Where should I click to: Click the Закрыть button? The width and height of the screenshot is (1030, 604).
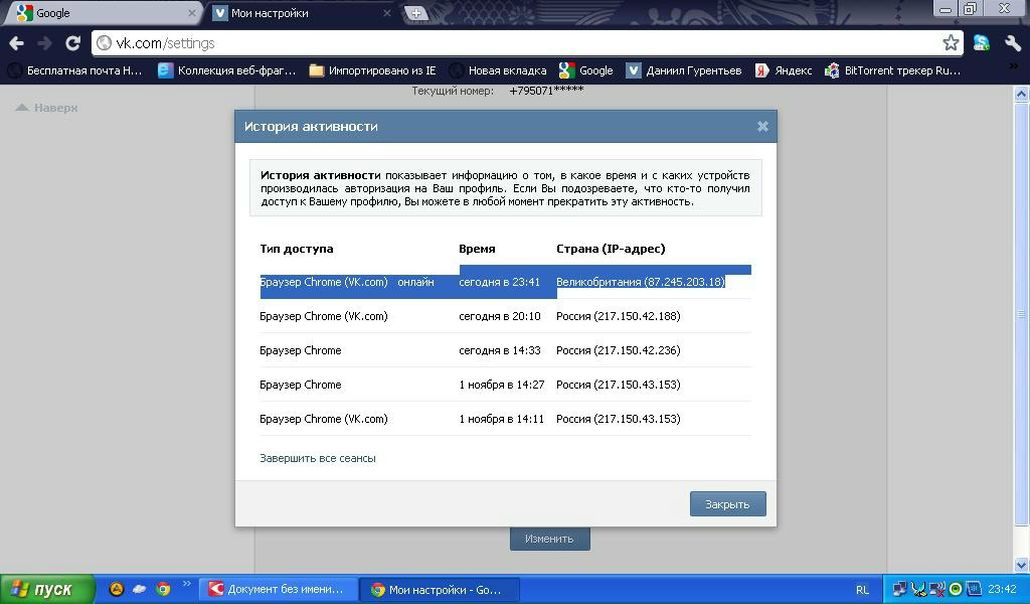click(x=727, y=504)
